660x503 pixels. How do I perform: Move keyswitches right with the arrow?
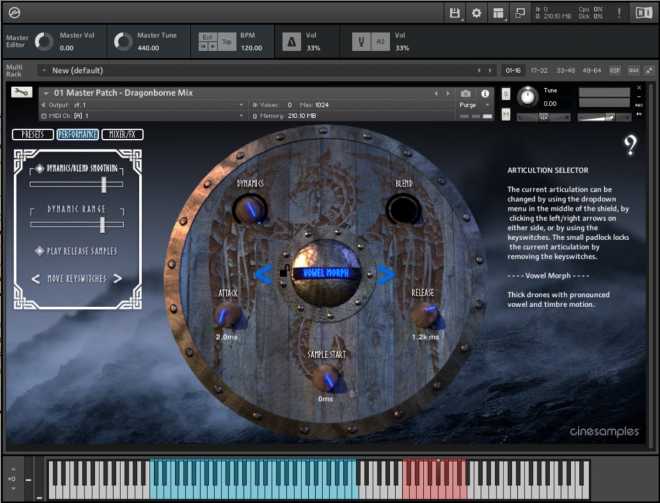(117, 278)
